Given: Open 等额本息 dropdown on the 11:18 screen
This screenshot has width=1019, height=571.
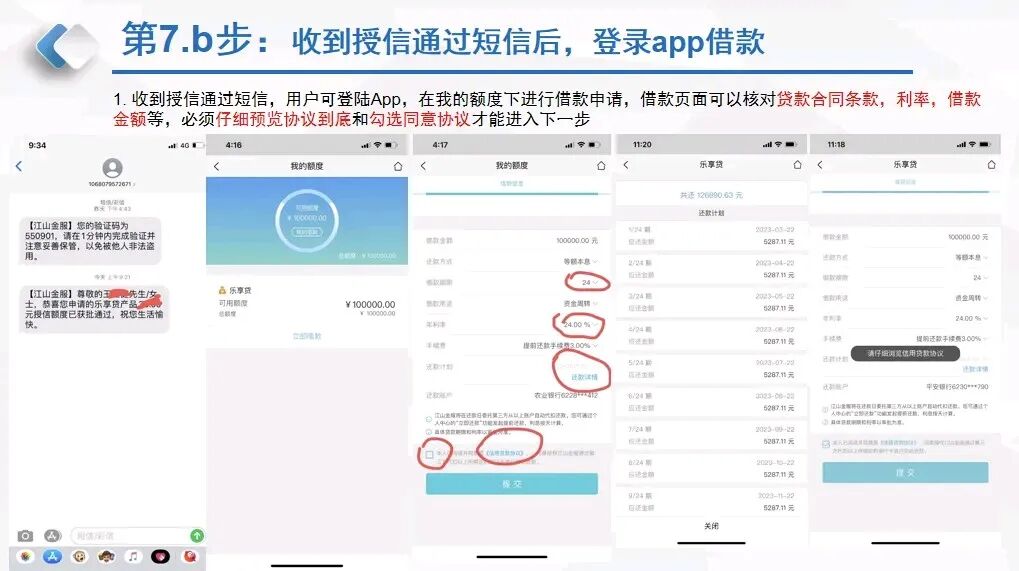Looking at the screenshot, I should point(971,257).
